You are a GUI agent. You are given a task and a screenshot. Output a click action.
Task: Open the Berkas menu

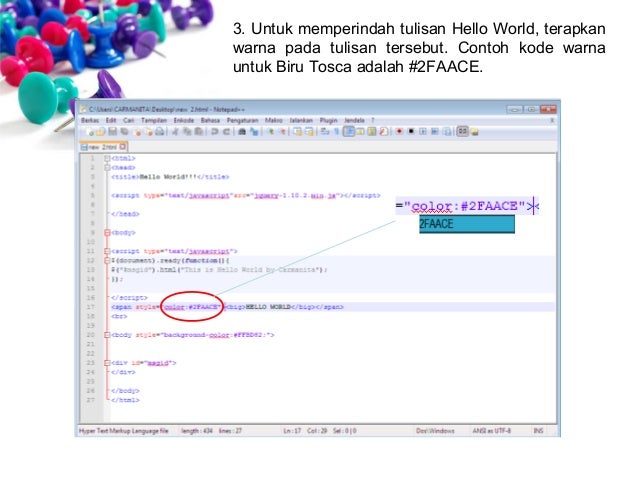(90, 120)
